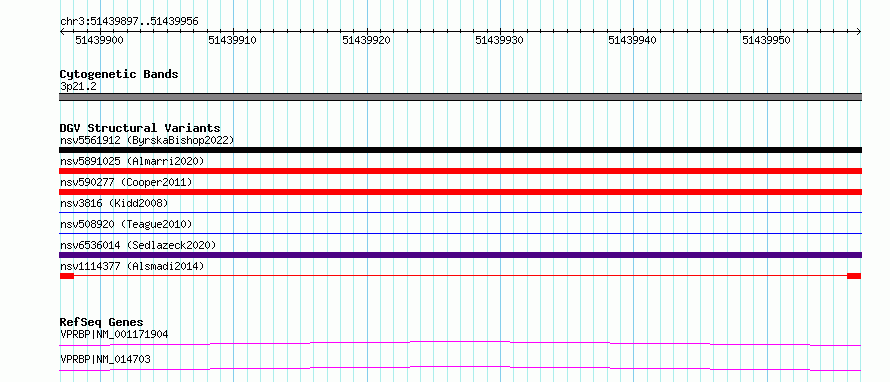
Task: Click ruler tick label 51439910
Action: coord(232,40)
